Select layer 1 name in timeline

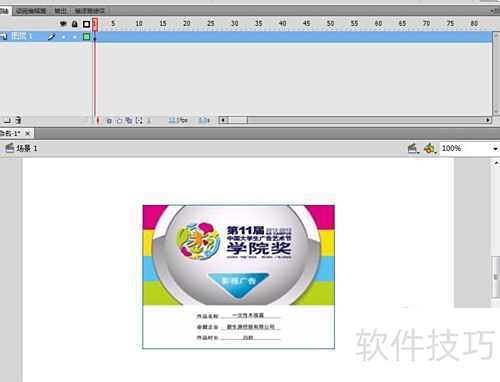tap(22, 36)
